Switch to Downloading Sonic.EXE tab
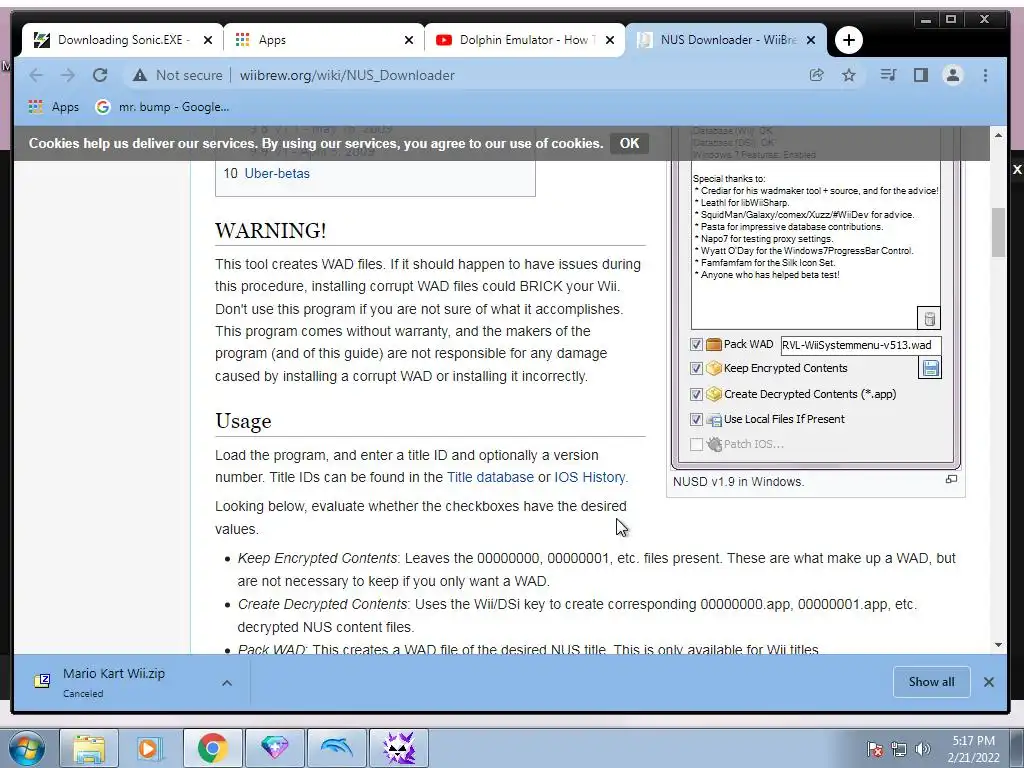Screen dimensions: 1024x768 pyautogui.click(x=121, y=40)
